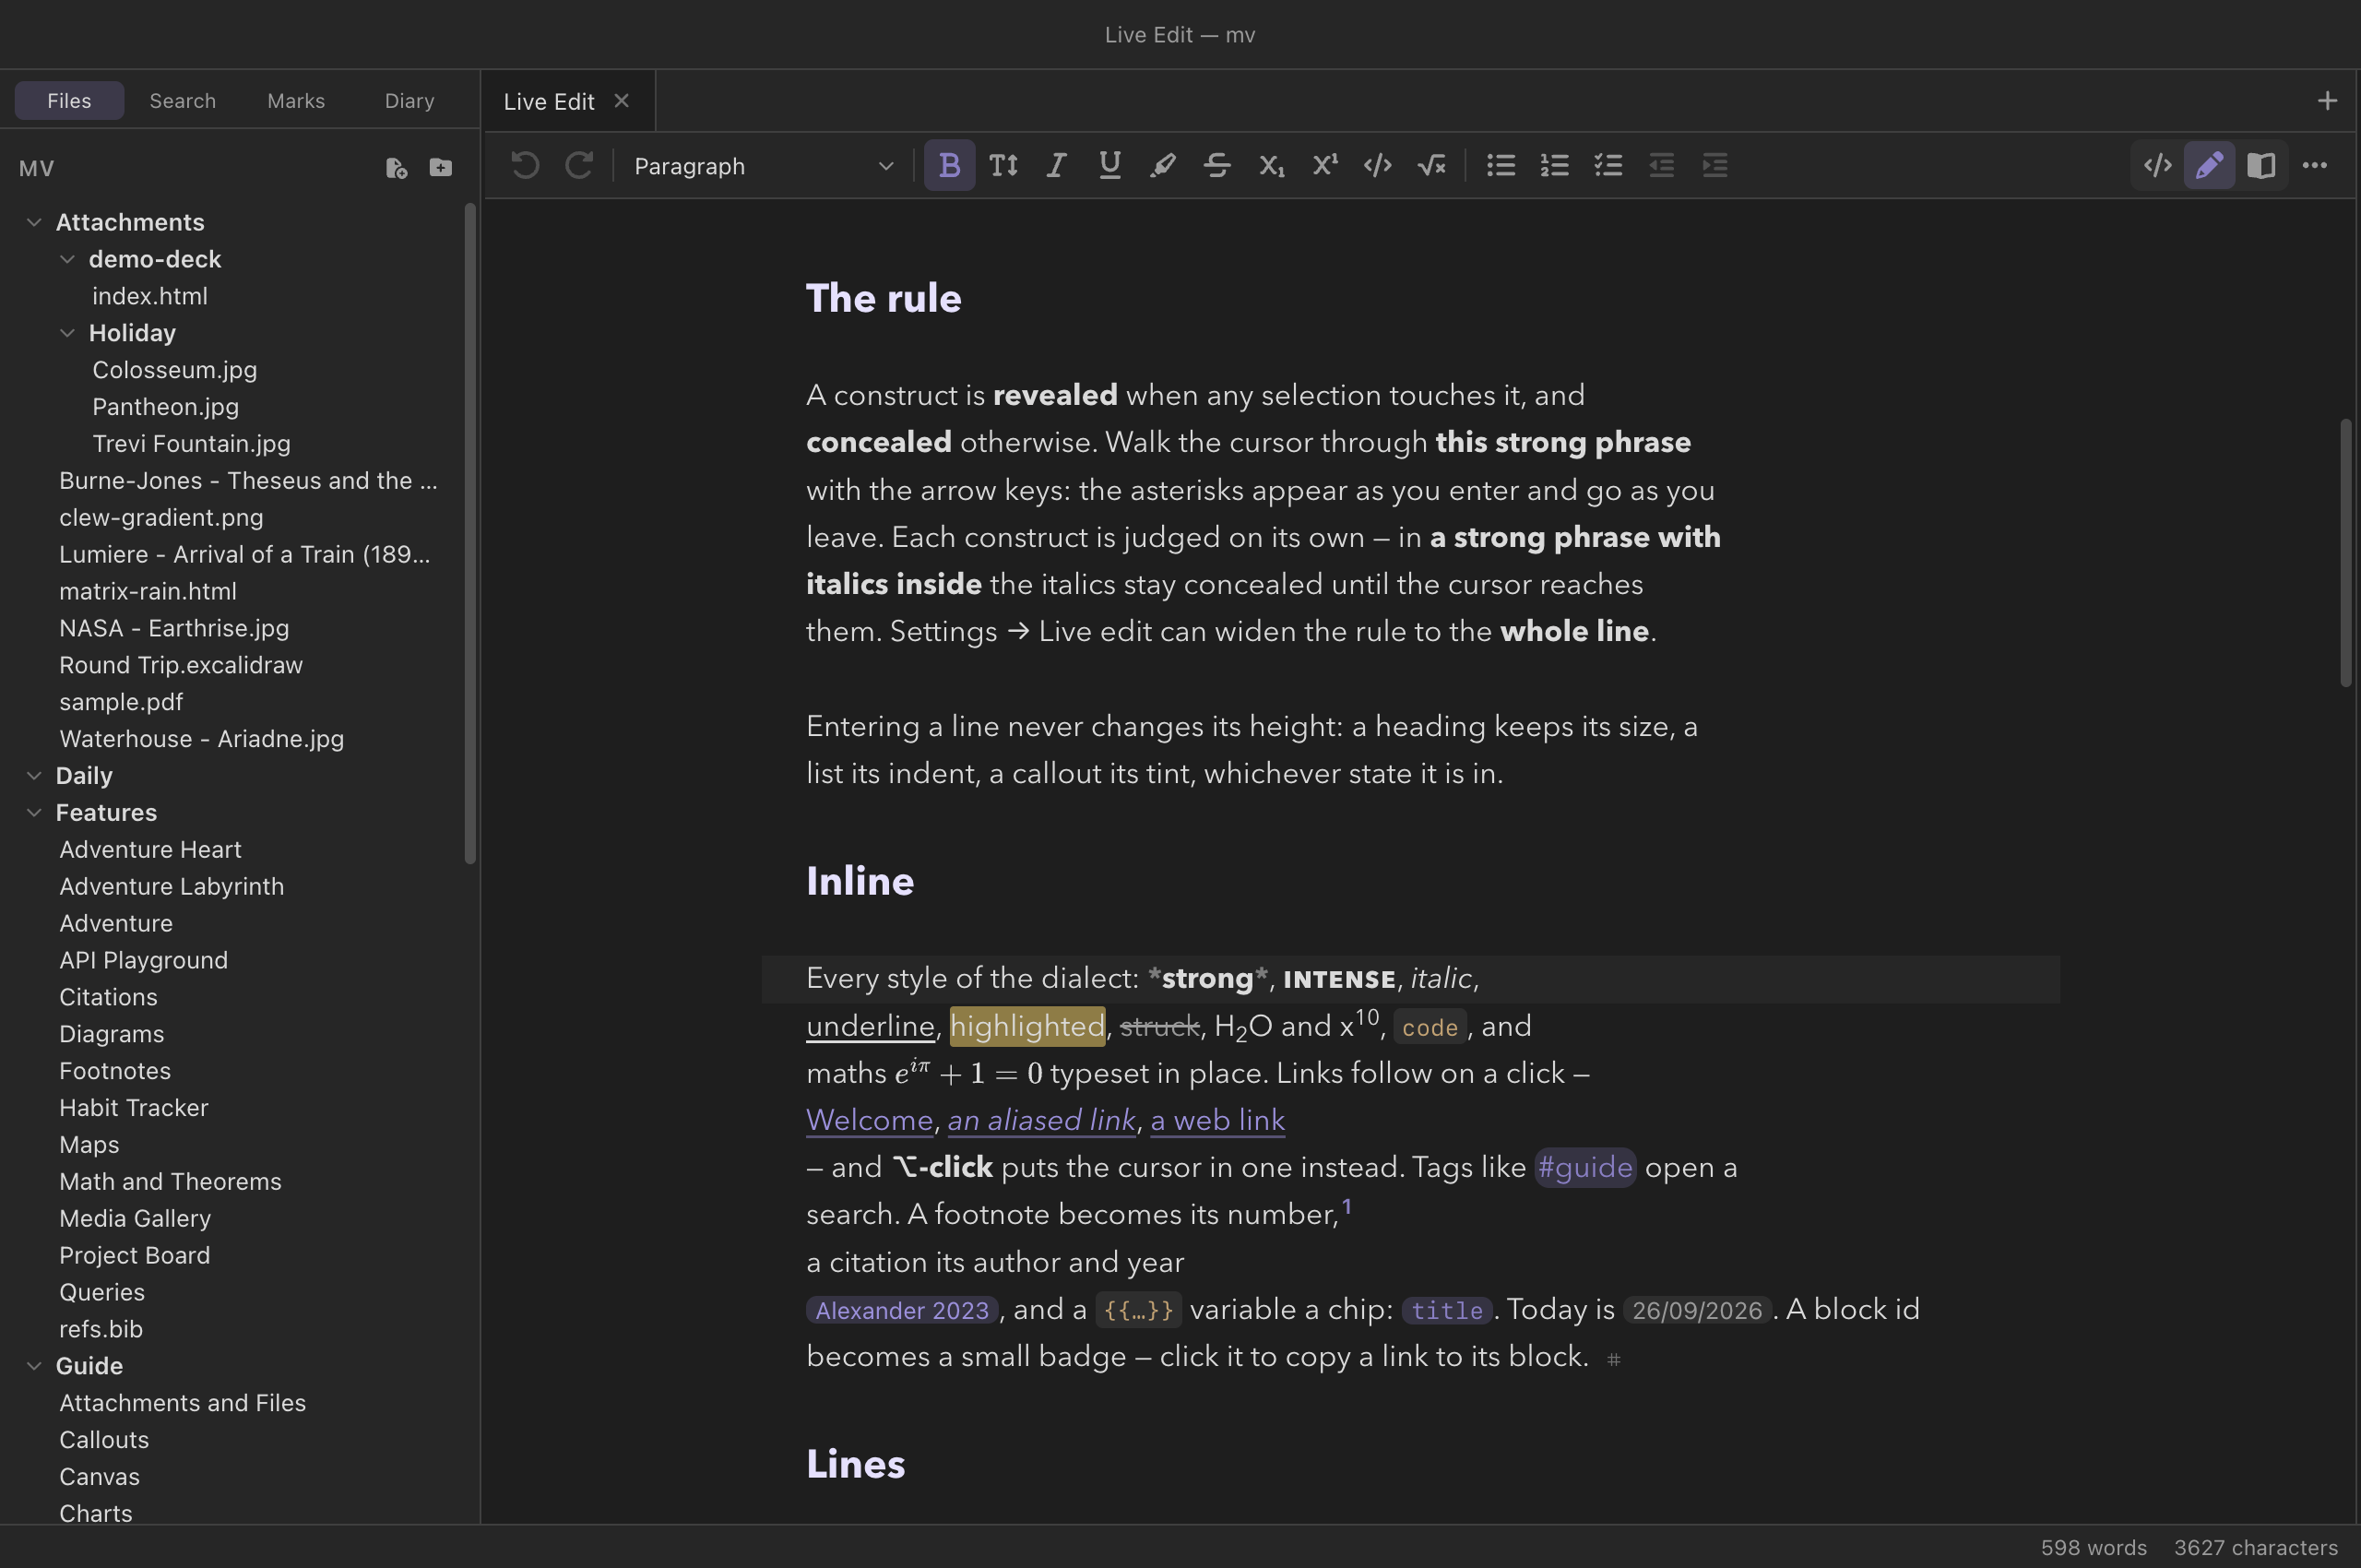Screen dimensions: 2361x1568
Task: Click the block id hash badge
Action: coord(1613,1360)
